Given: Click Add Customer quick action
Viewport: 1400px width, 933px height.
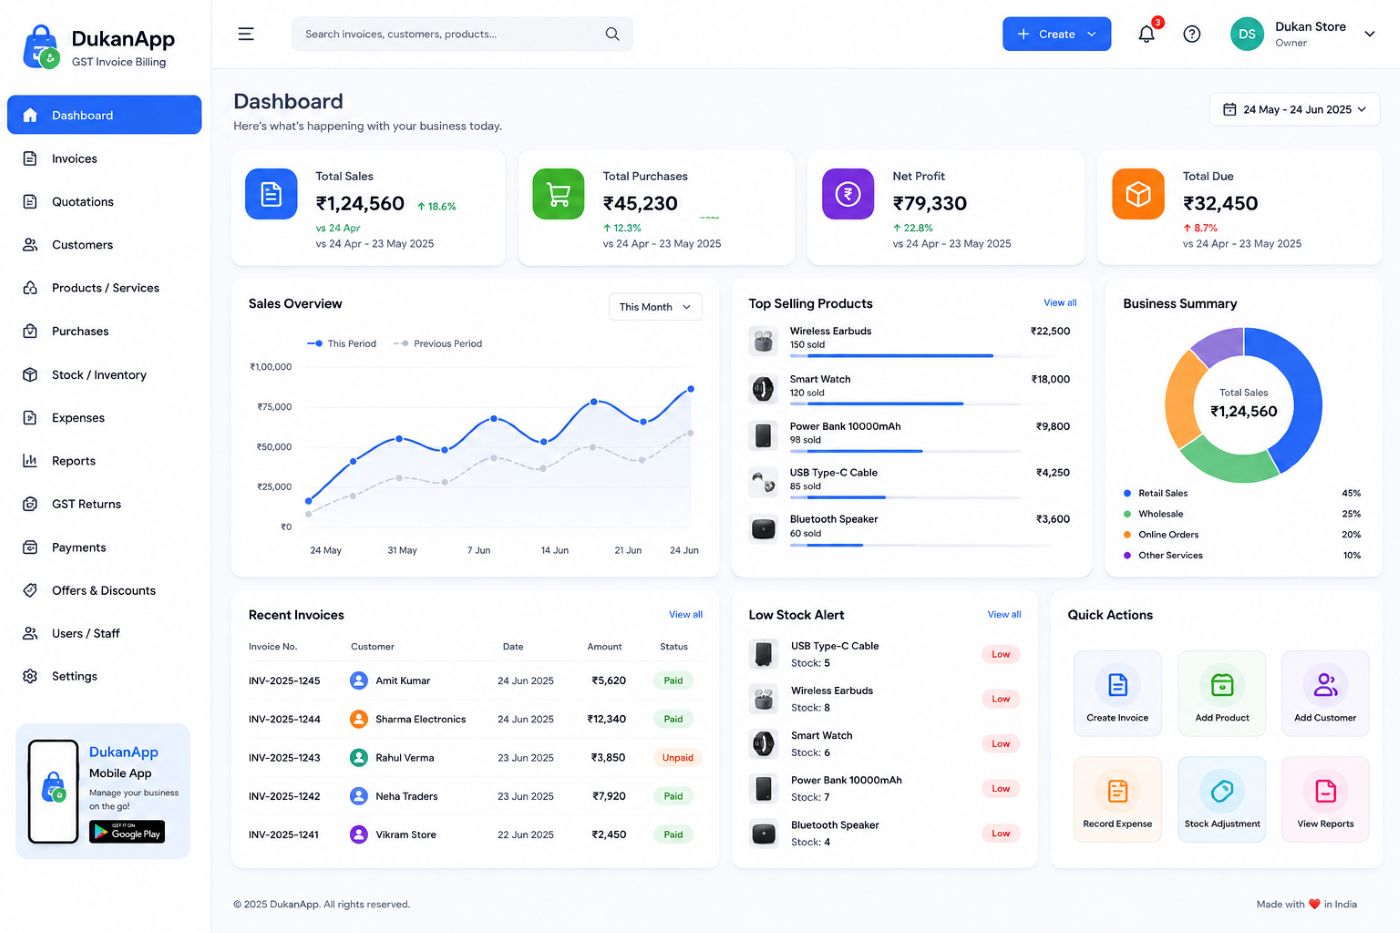Looking at the screenshot, I should click(x=1325, y=694).
